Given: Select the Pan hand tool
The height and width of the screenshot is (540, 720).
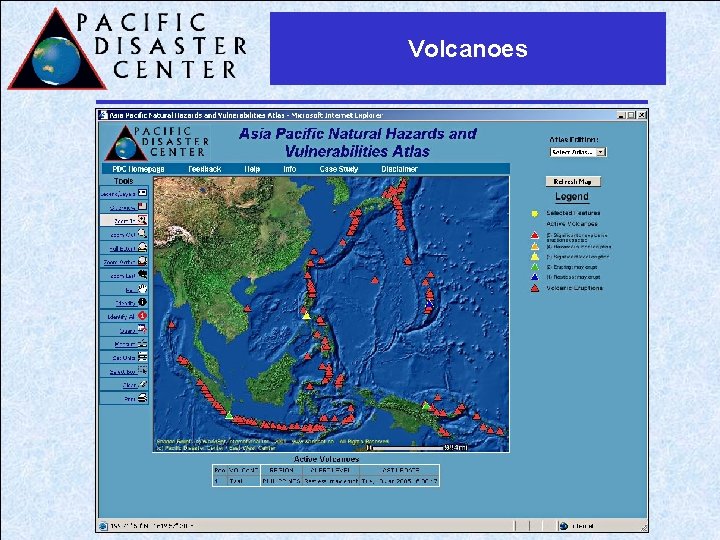Looking at the screenshot, I should [x=143, y=288].
